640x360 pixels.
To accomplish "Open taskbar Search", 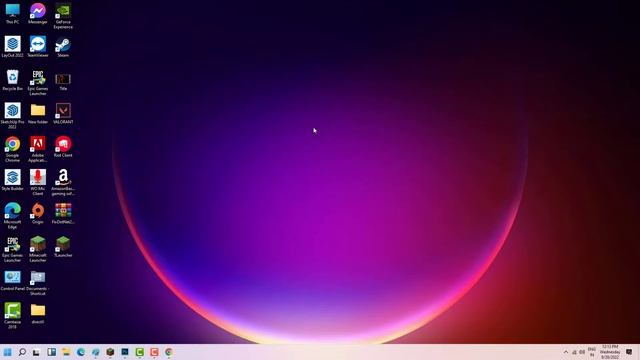I will pyautogui.click(x=22, y=352).
